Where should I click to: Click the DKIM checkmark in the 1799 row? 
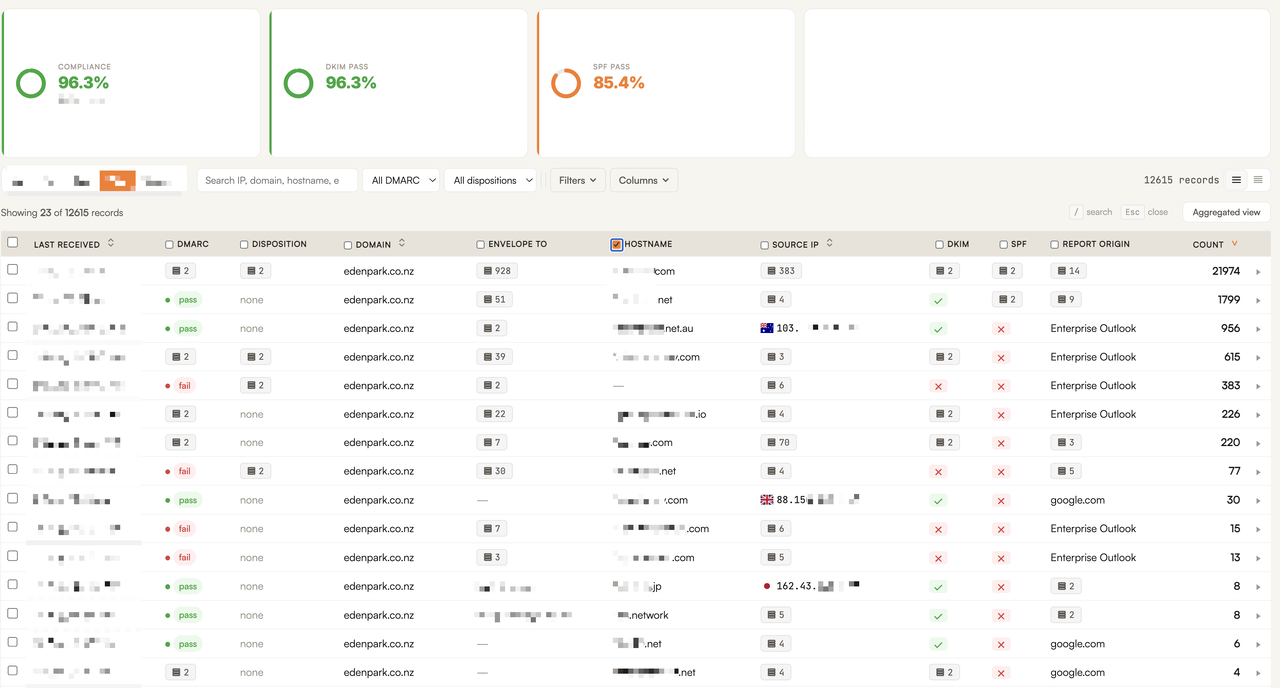tap(938, 300)
